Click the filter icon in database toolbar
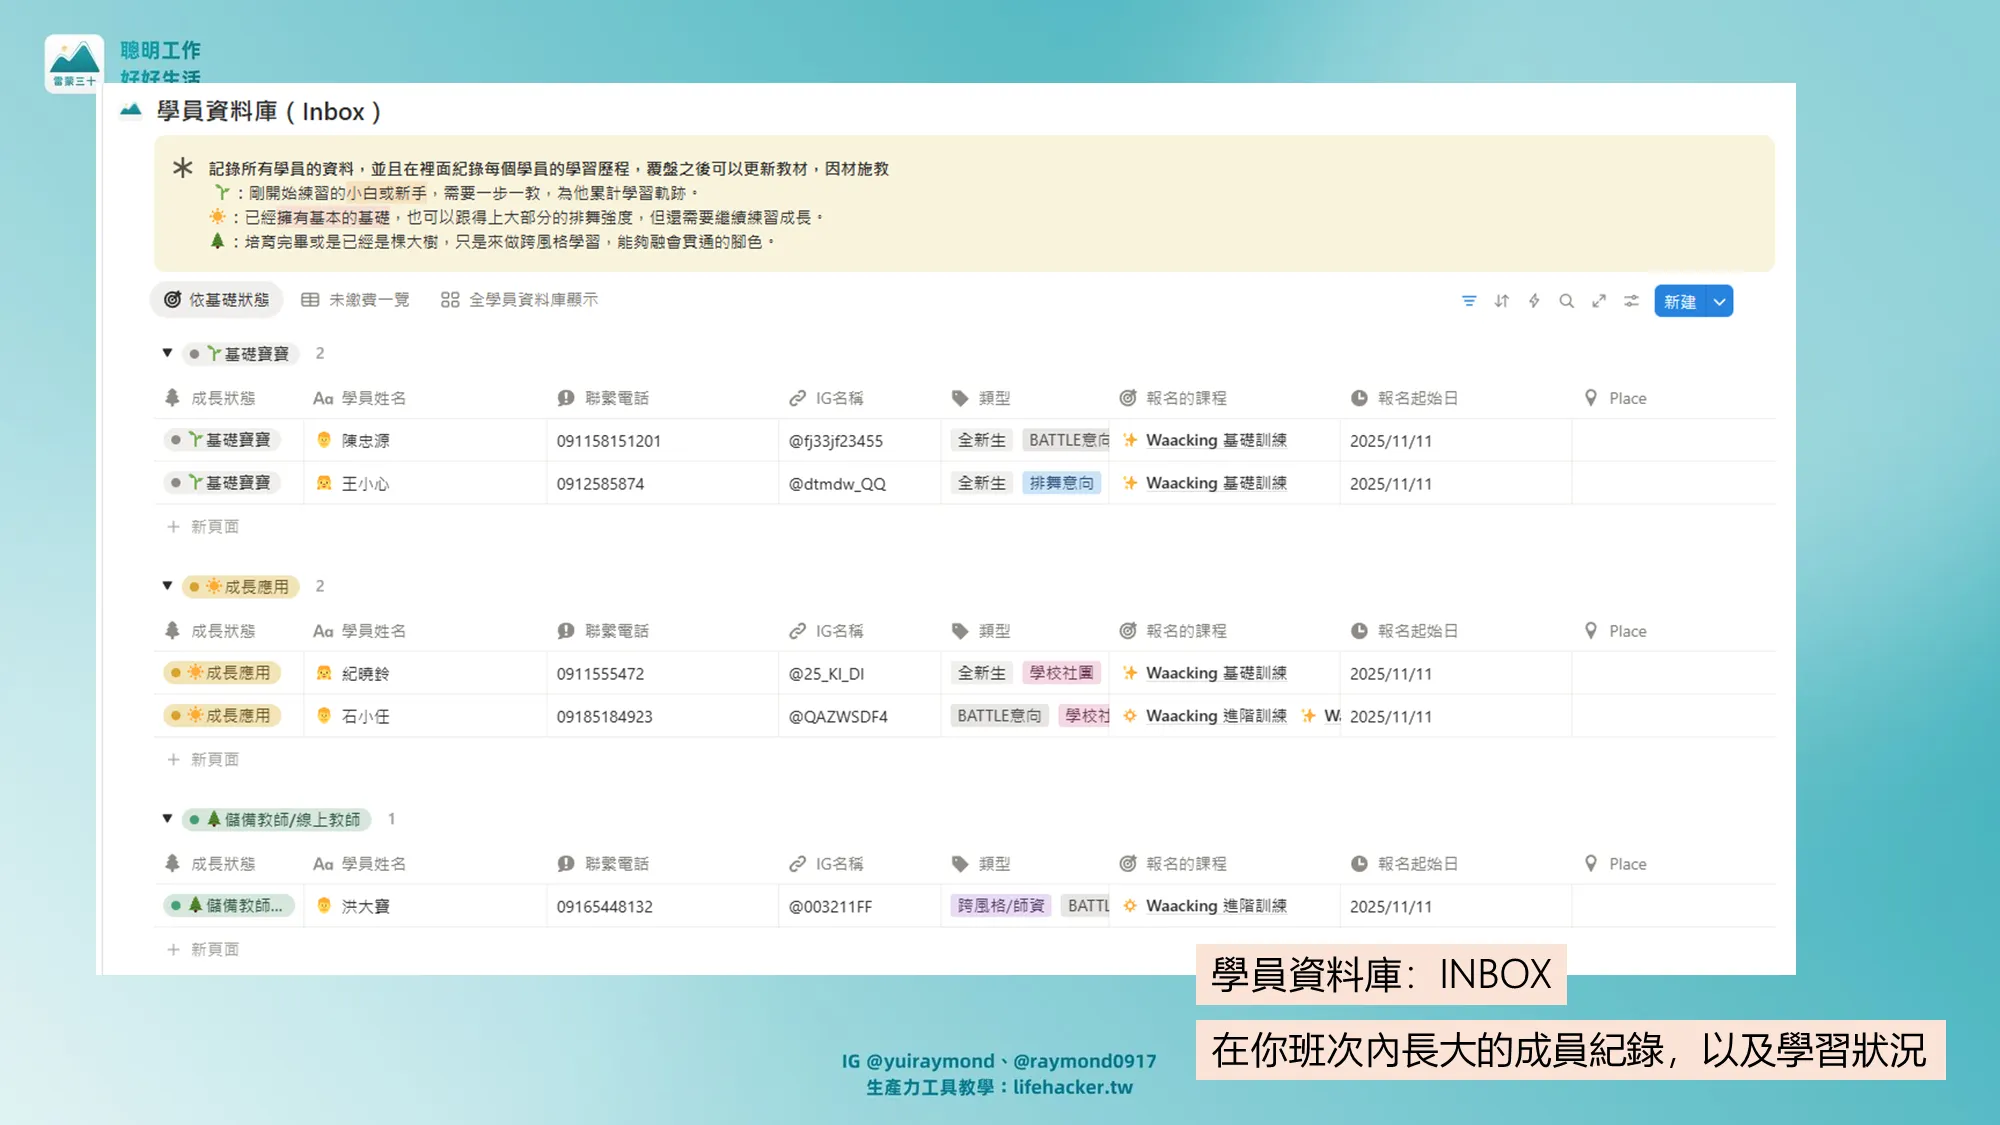This screenshot has height=1125, width=2000. pos(1469,301)
